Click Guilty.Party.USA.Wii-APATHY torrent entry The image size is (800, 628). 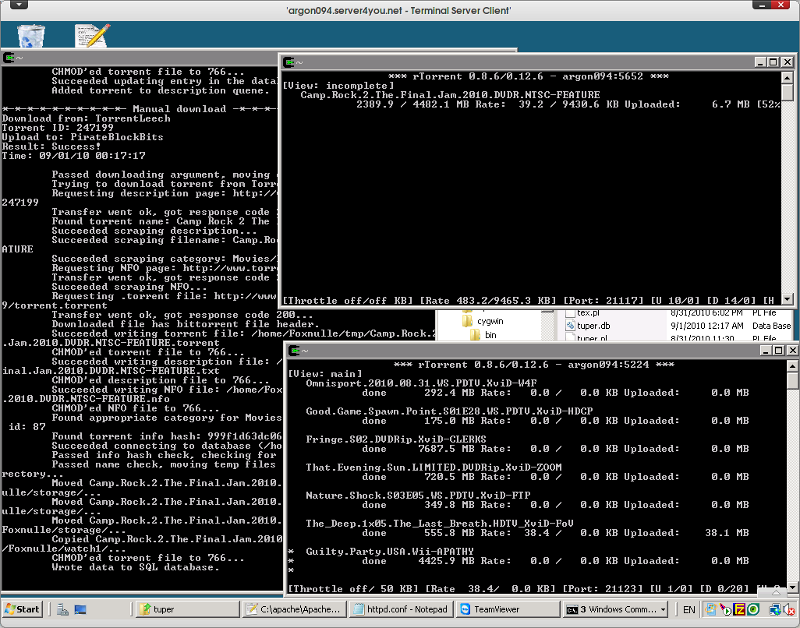tap(390, 551)
